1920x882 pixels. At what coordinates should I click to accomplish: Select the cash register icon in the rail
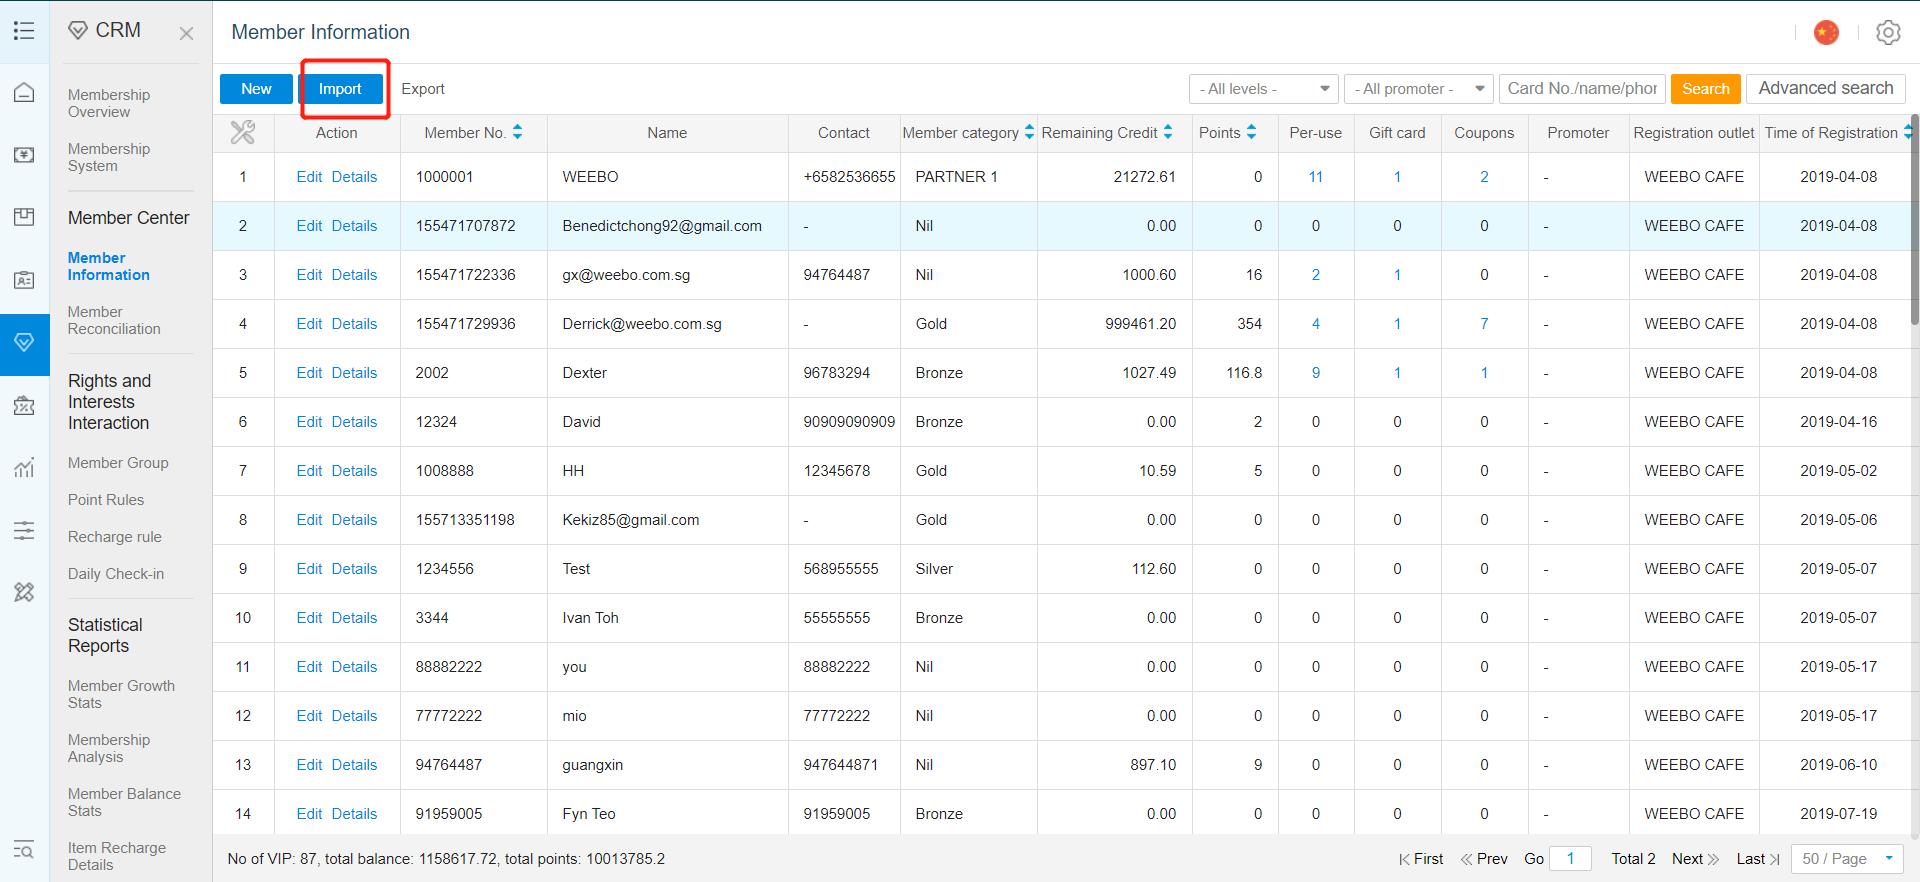[x=24, y=155]
